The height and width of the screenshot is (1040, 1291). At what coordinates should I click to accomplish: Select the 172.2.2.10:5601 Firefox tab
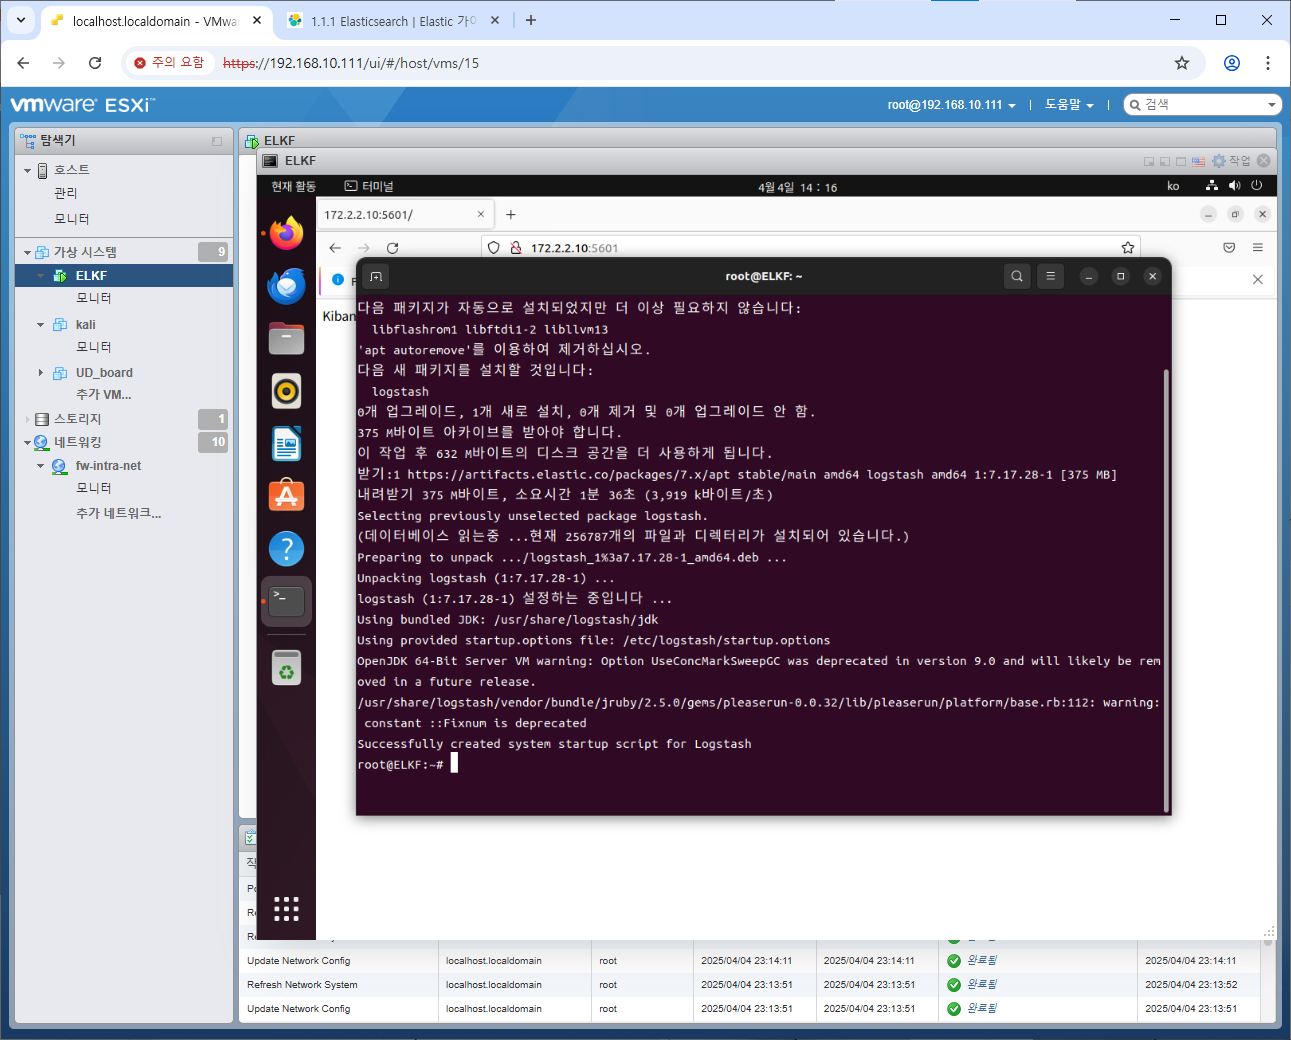click(x=404, y=215)
